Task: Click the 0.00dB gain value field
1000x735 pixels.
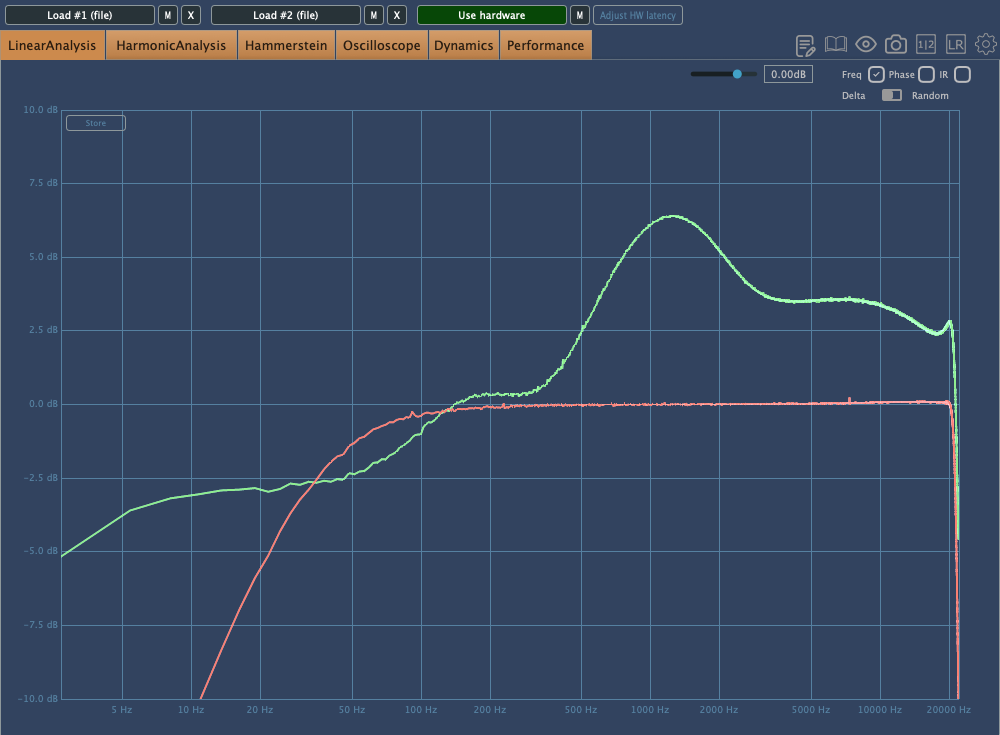Action: pos(789,74)
